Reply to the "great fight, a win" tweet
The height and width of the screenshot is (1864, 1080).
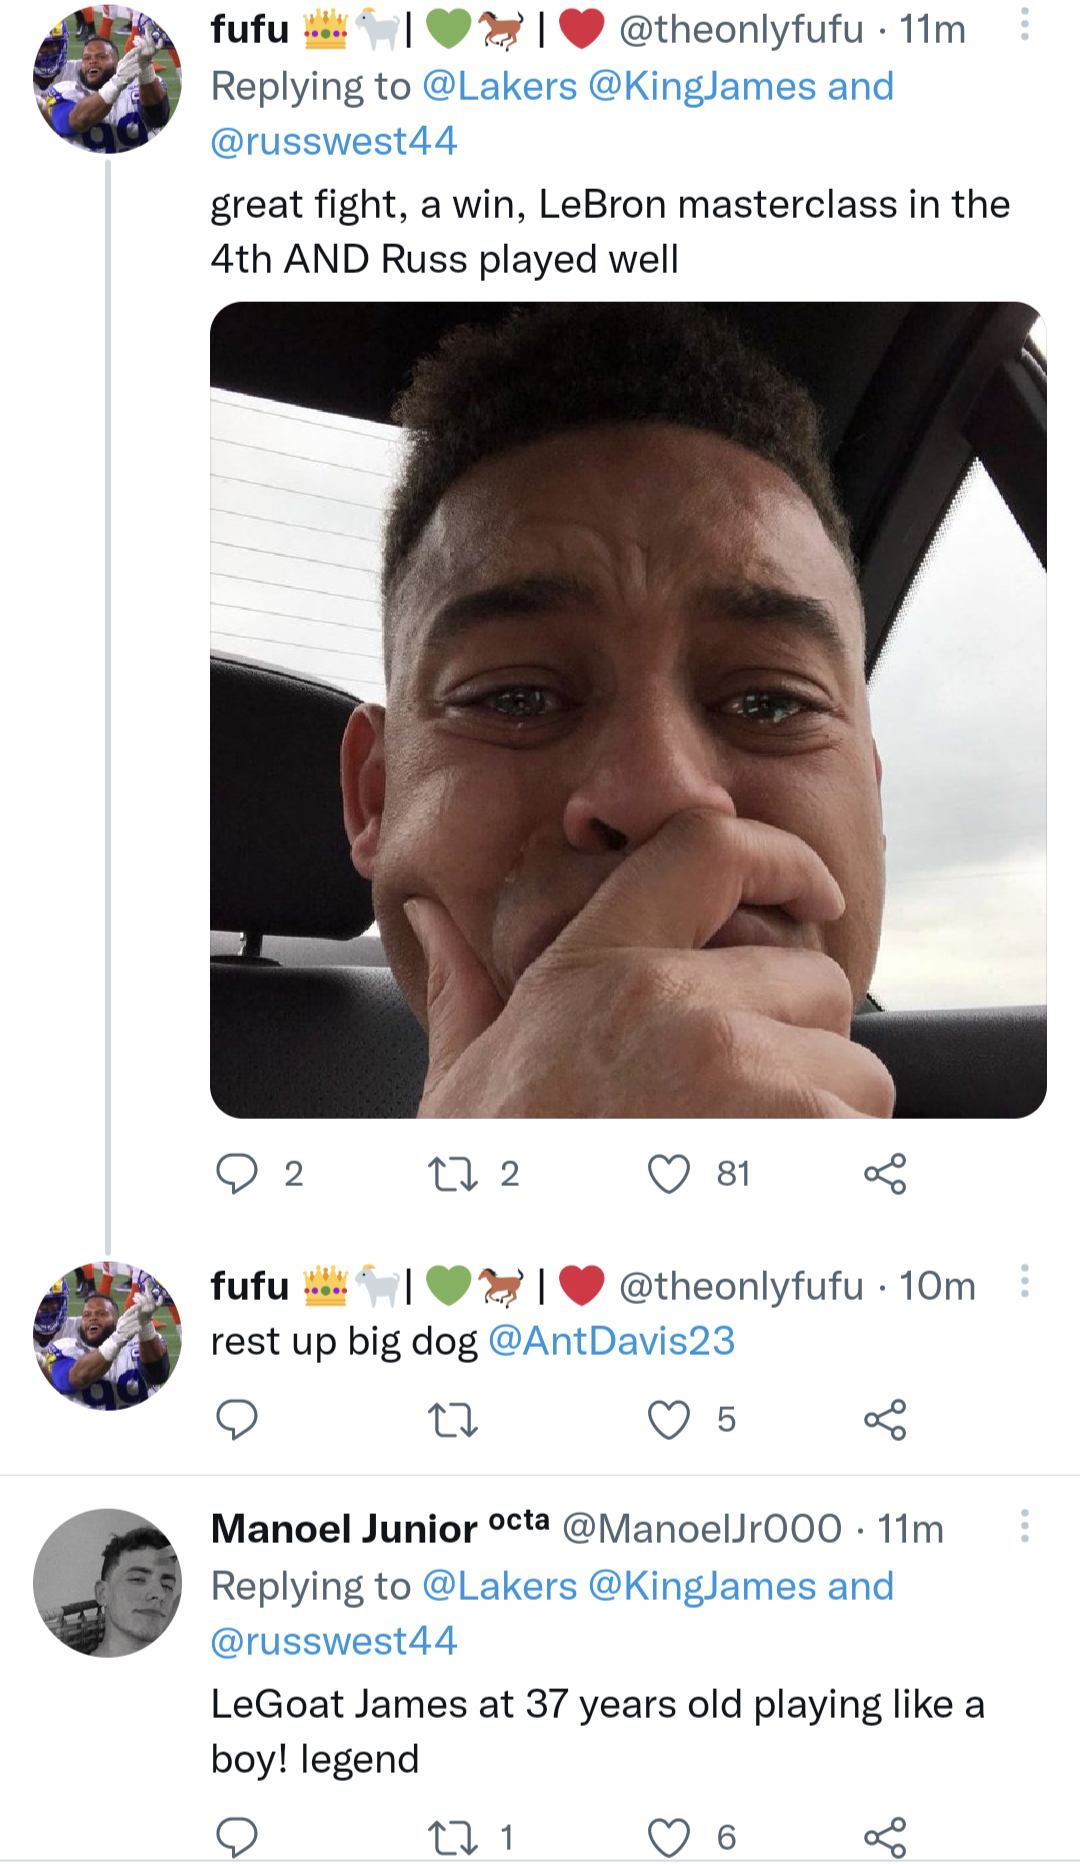pyautogui.click(x=237, y=1173)
